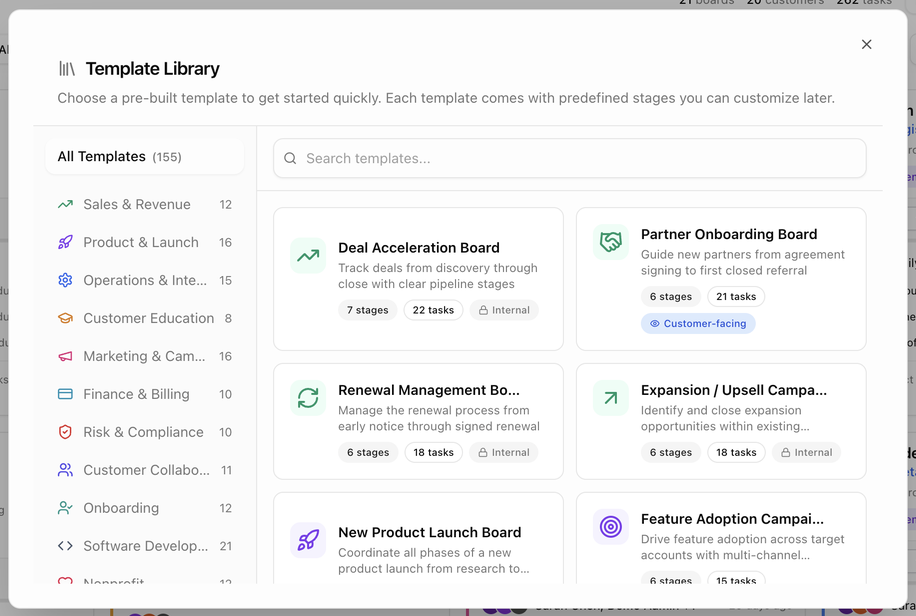Open the Customer Collabo... category
The height and width of the screenshot is (616, 916).
[x=144, y=470]
